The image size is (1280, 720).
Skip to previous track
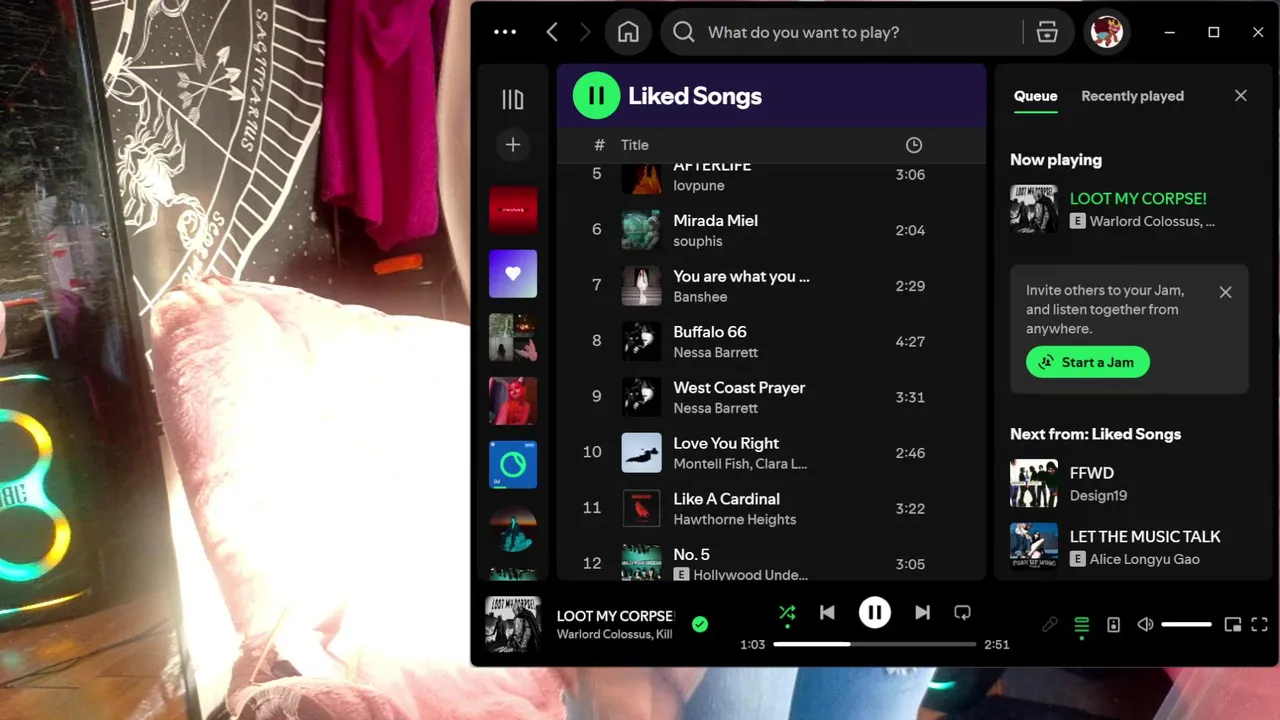click(x=827, y=613)
